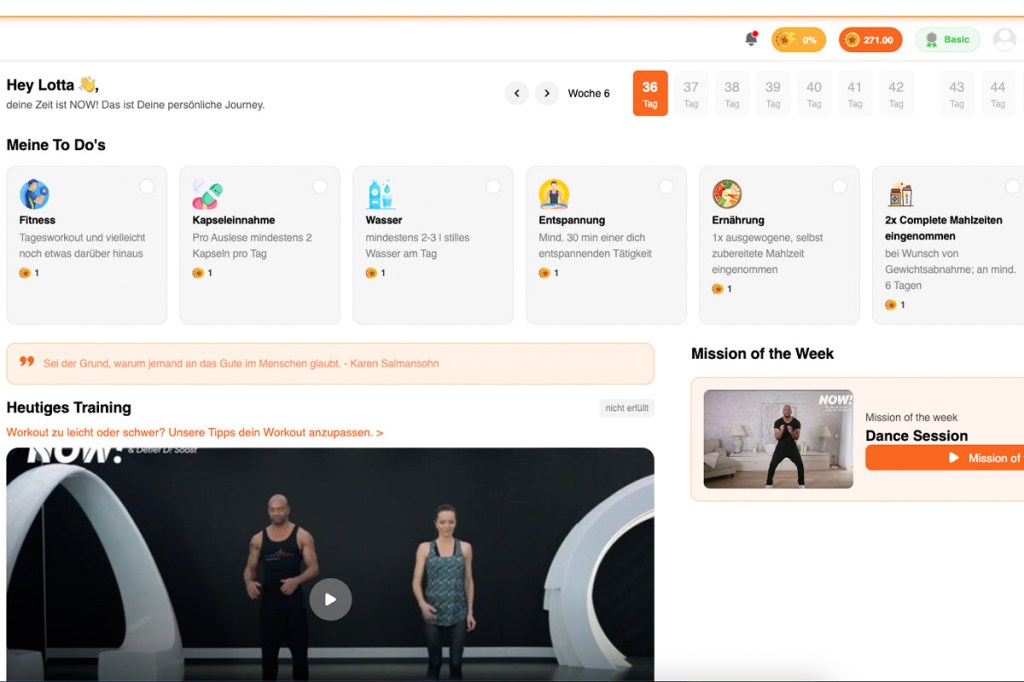1024x682 pixels.
Task: Select day 41 tab
Action: click(855, 93)
